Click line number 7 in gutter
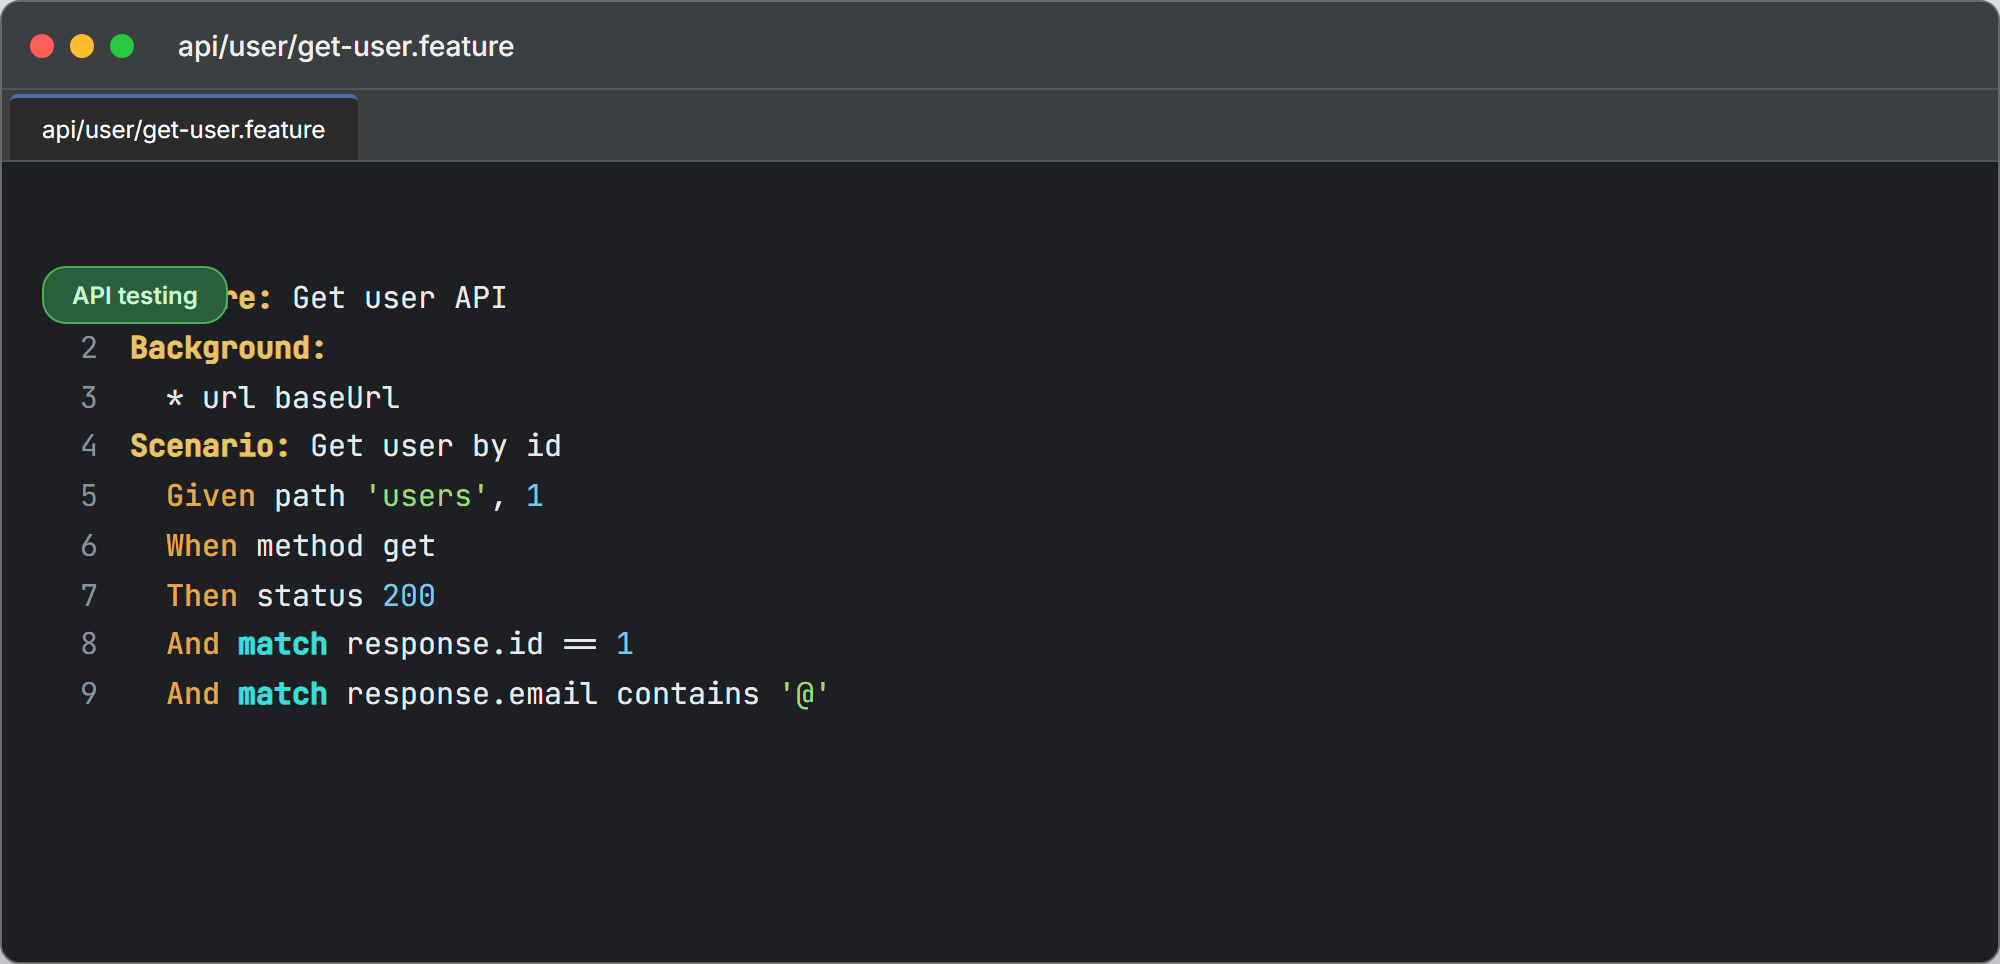The image size is (2000, 964). [89, 596]
